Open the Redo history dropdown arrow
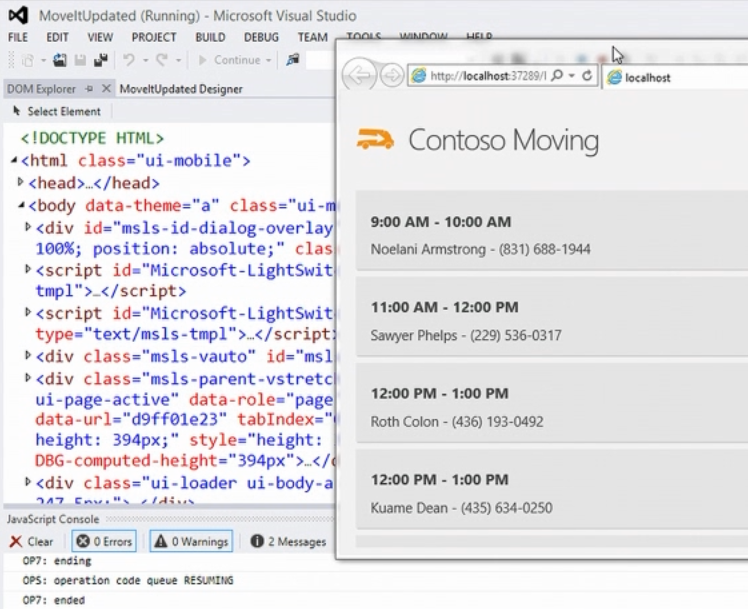This screenshot has height=609, width=748. click(x=178, y=61)
